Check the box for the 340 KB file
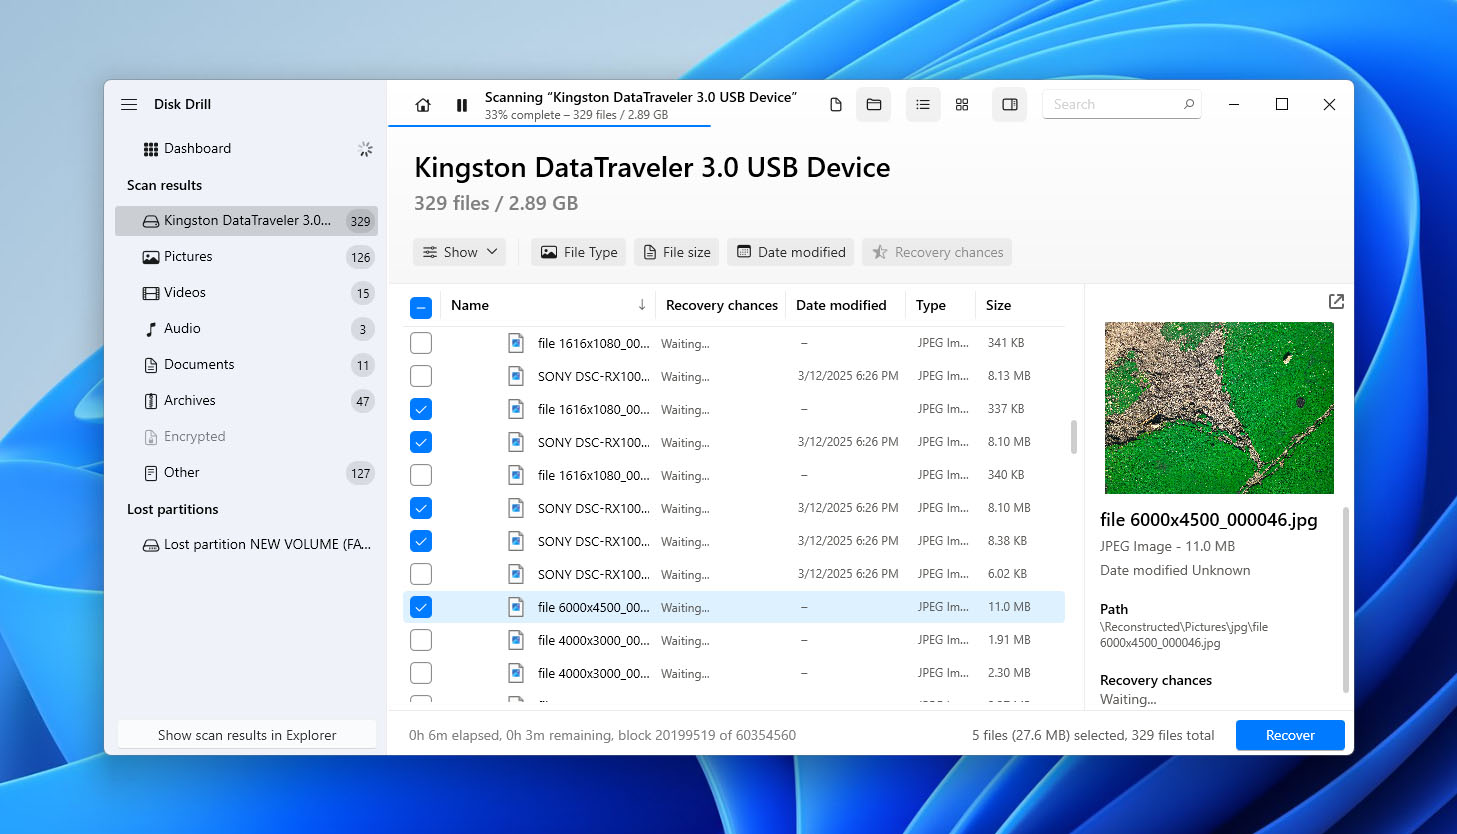Viewport: 1457px width, 834px height. (421, 475)
